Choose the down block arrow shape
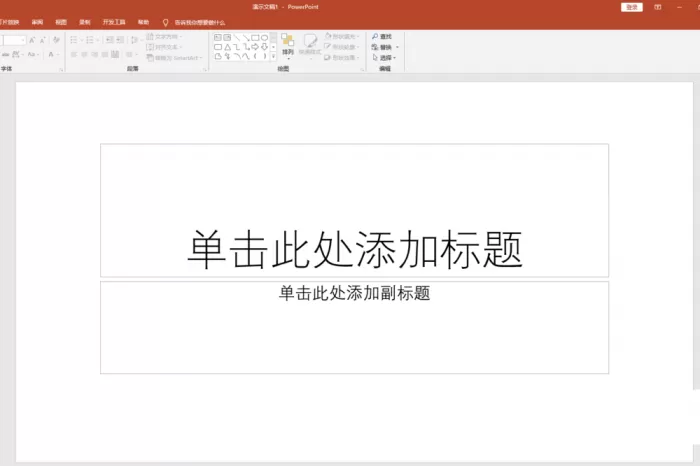This screenshot has width=700, height=466. pos(264,47)
